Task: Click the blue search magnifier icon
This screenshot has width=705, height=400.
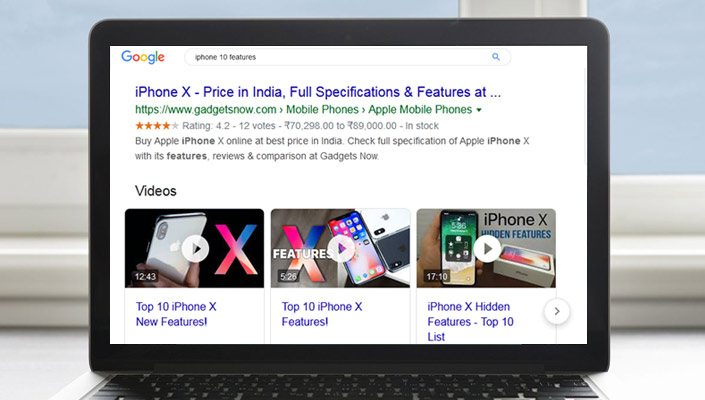Action: [495, 57]
